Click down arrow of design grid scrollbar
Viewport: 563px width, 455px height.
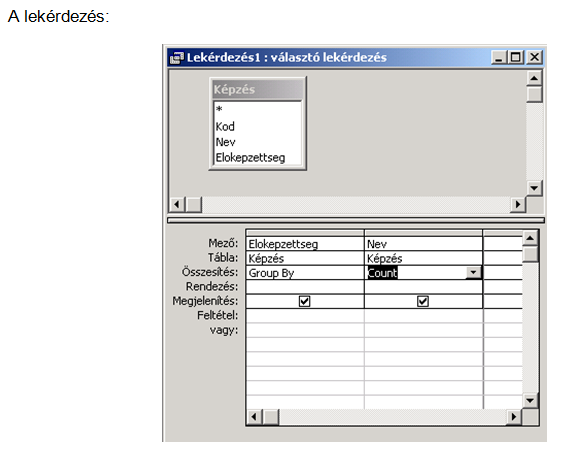pyautogui.click(x=530, y=400)
